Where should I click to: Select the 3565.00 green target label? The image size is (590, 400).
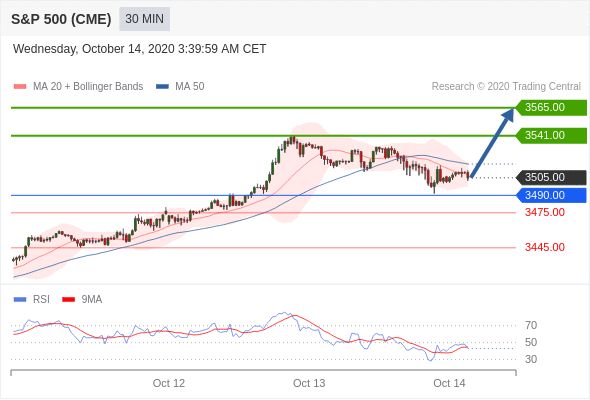pos(551,107)
